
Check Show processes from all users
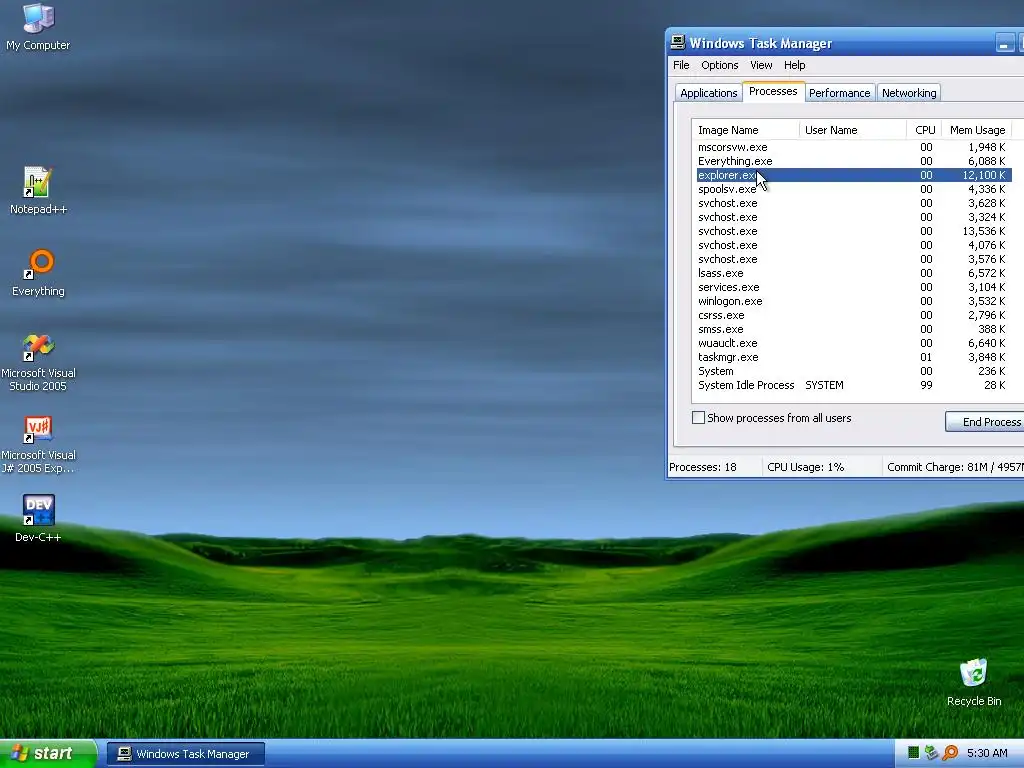(698, 418)
